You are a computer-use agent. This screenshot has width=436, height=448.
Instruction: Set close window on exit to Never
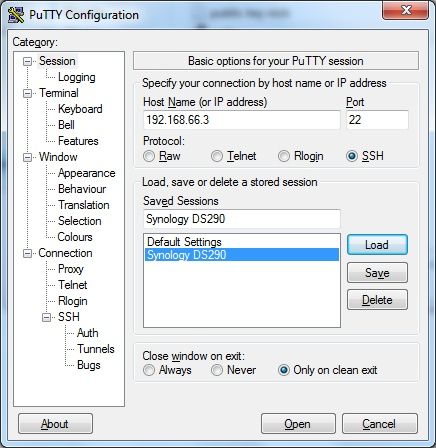(217, 370)
